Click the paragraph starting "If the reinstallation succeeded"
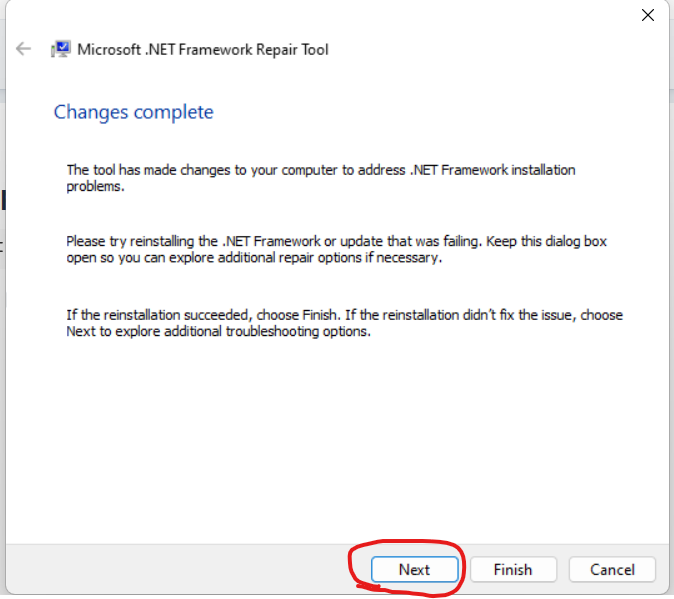 pyautogui.click(x=344, y=323)
